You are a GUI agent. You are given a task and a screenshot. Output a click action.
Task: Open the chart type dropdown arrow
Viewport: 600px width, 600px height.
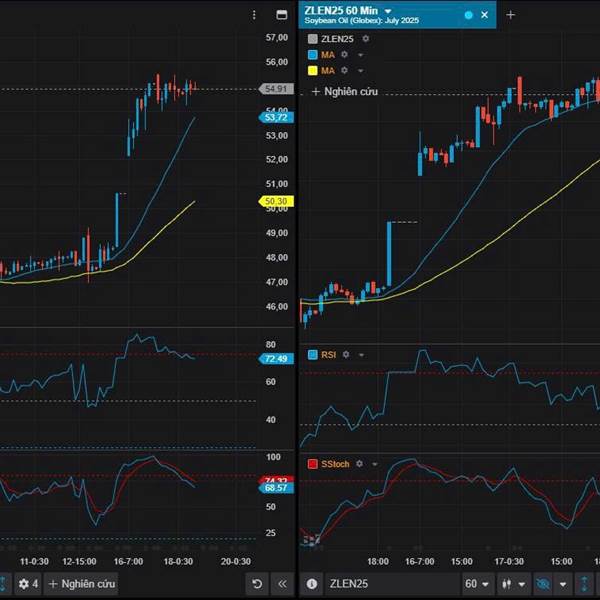(522, 584)
